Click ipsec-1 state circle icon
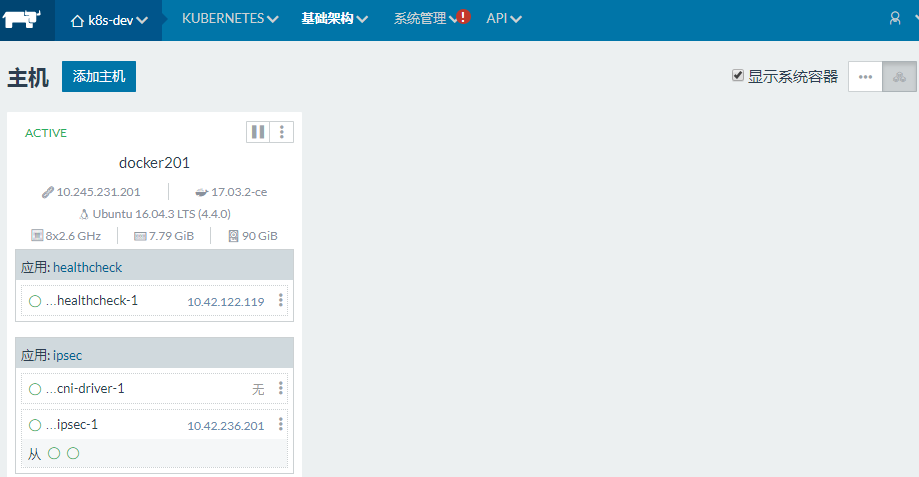The width and height of the screenshot is (919, 477). pos(35,425)
